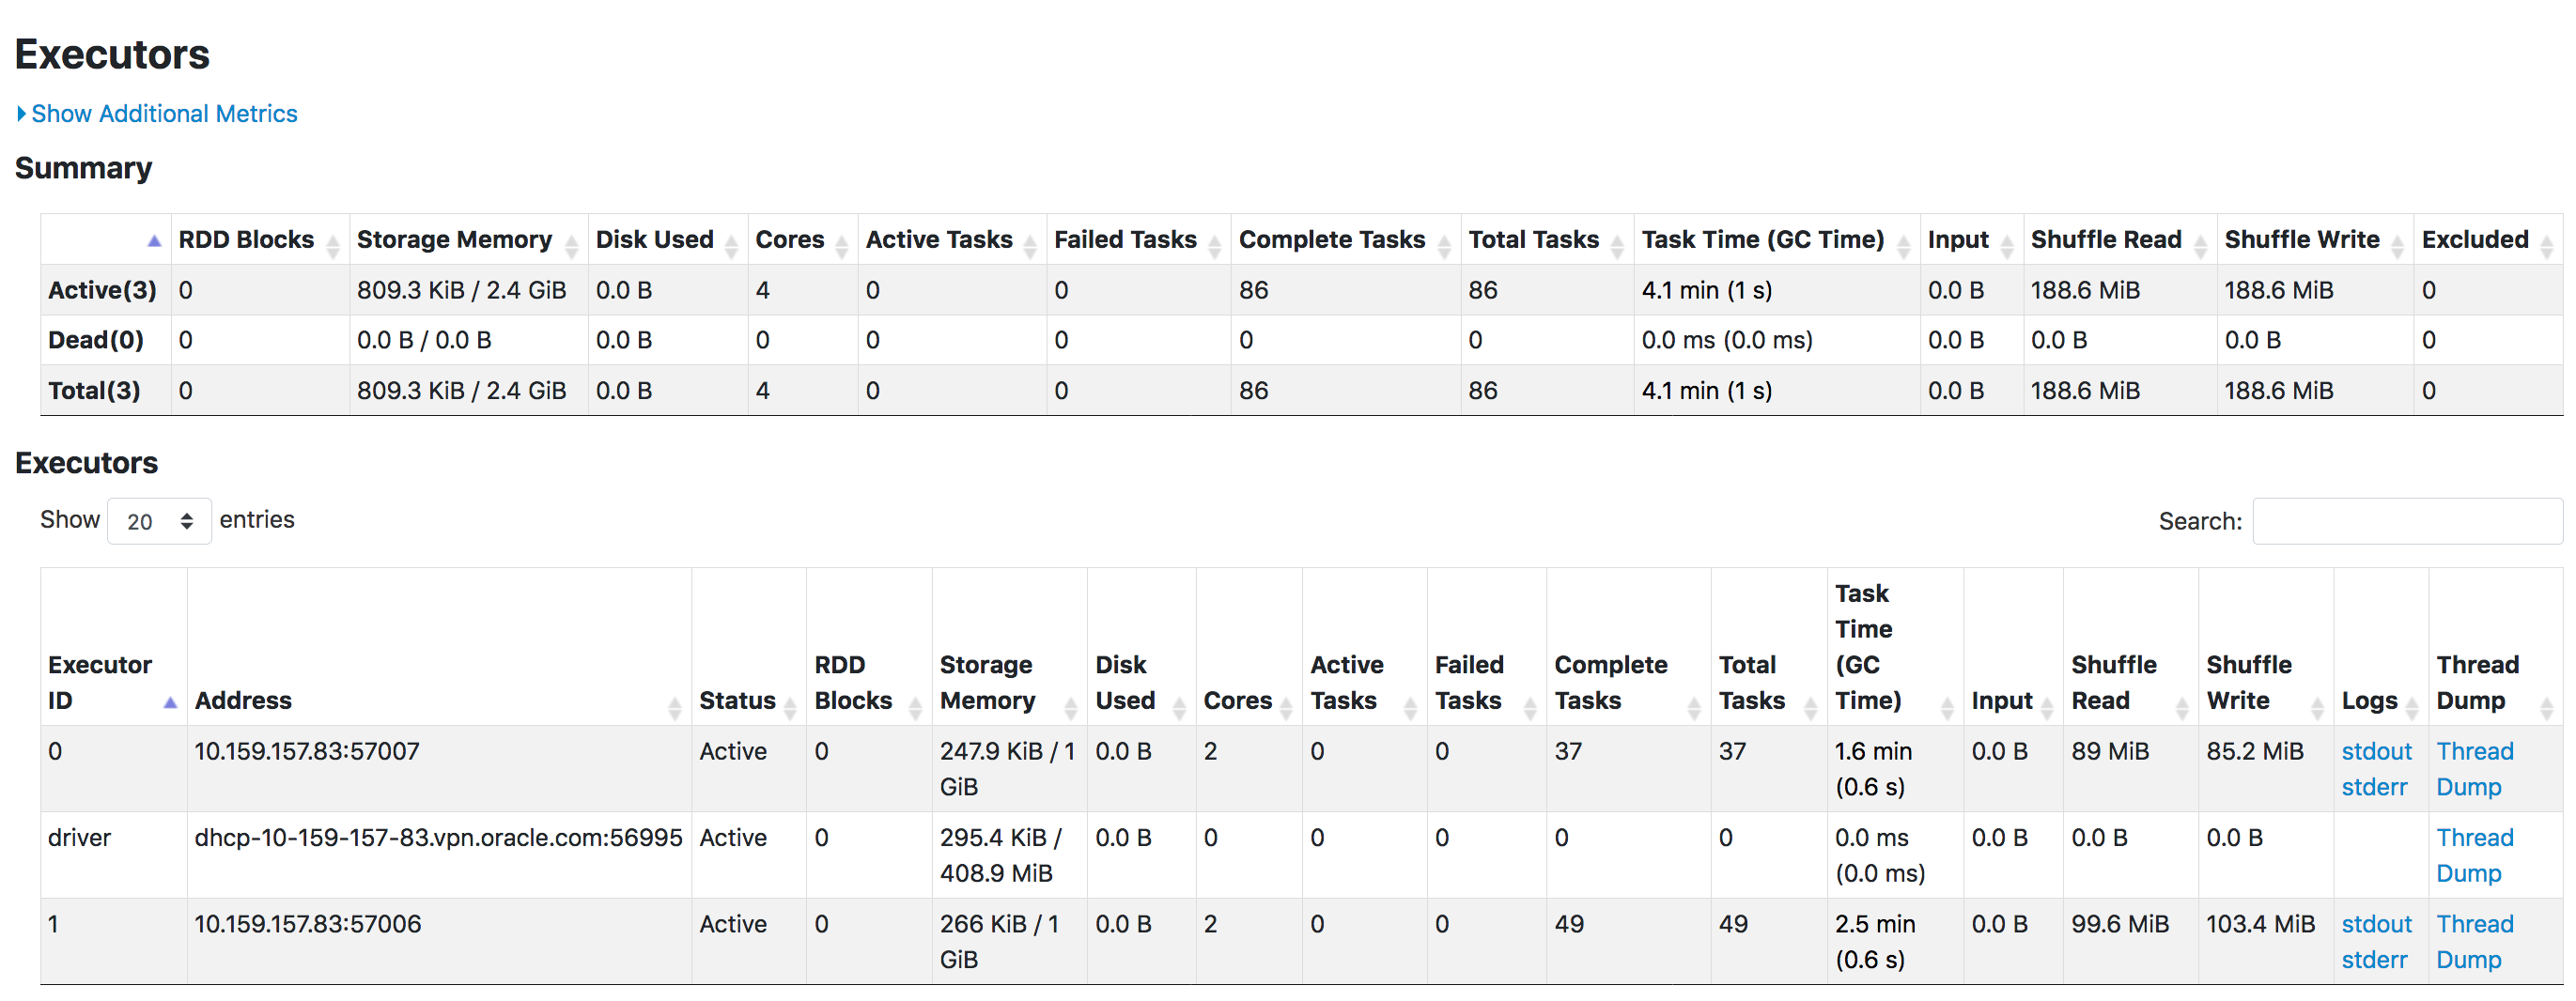
Task: Sort summary by RDD Blocks column
Action: pos(259,240)
